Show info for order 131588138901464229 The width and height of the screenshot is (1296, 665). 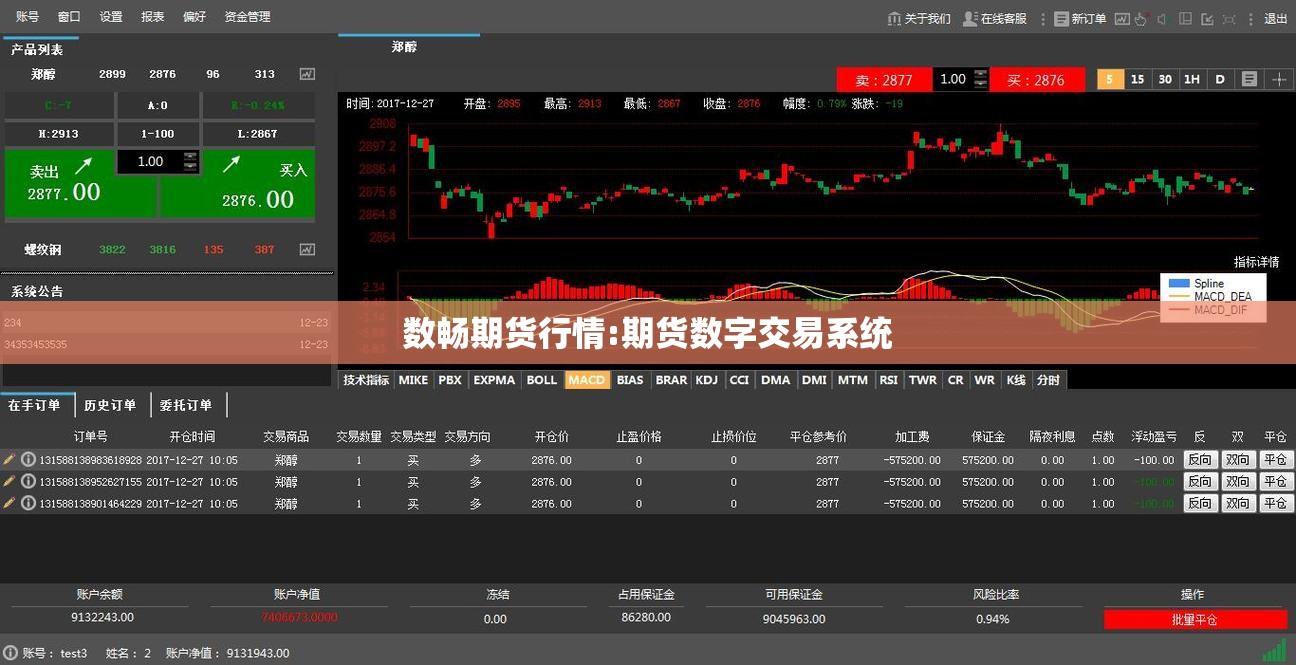pos(28,504)
